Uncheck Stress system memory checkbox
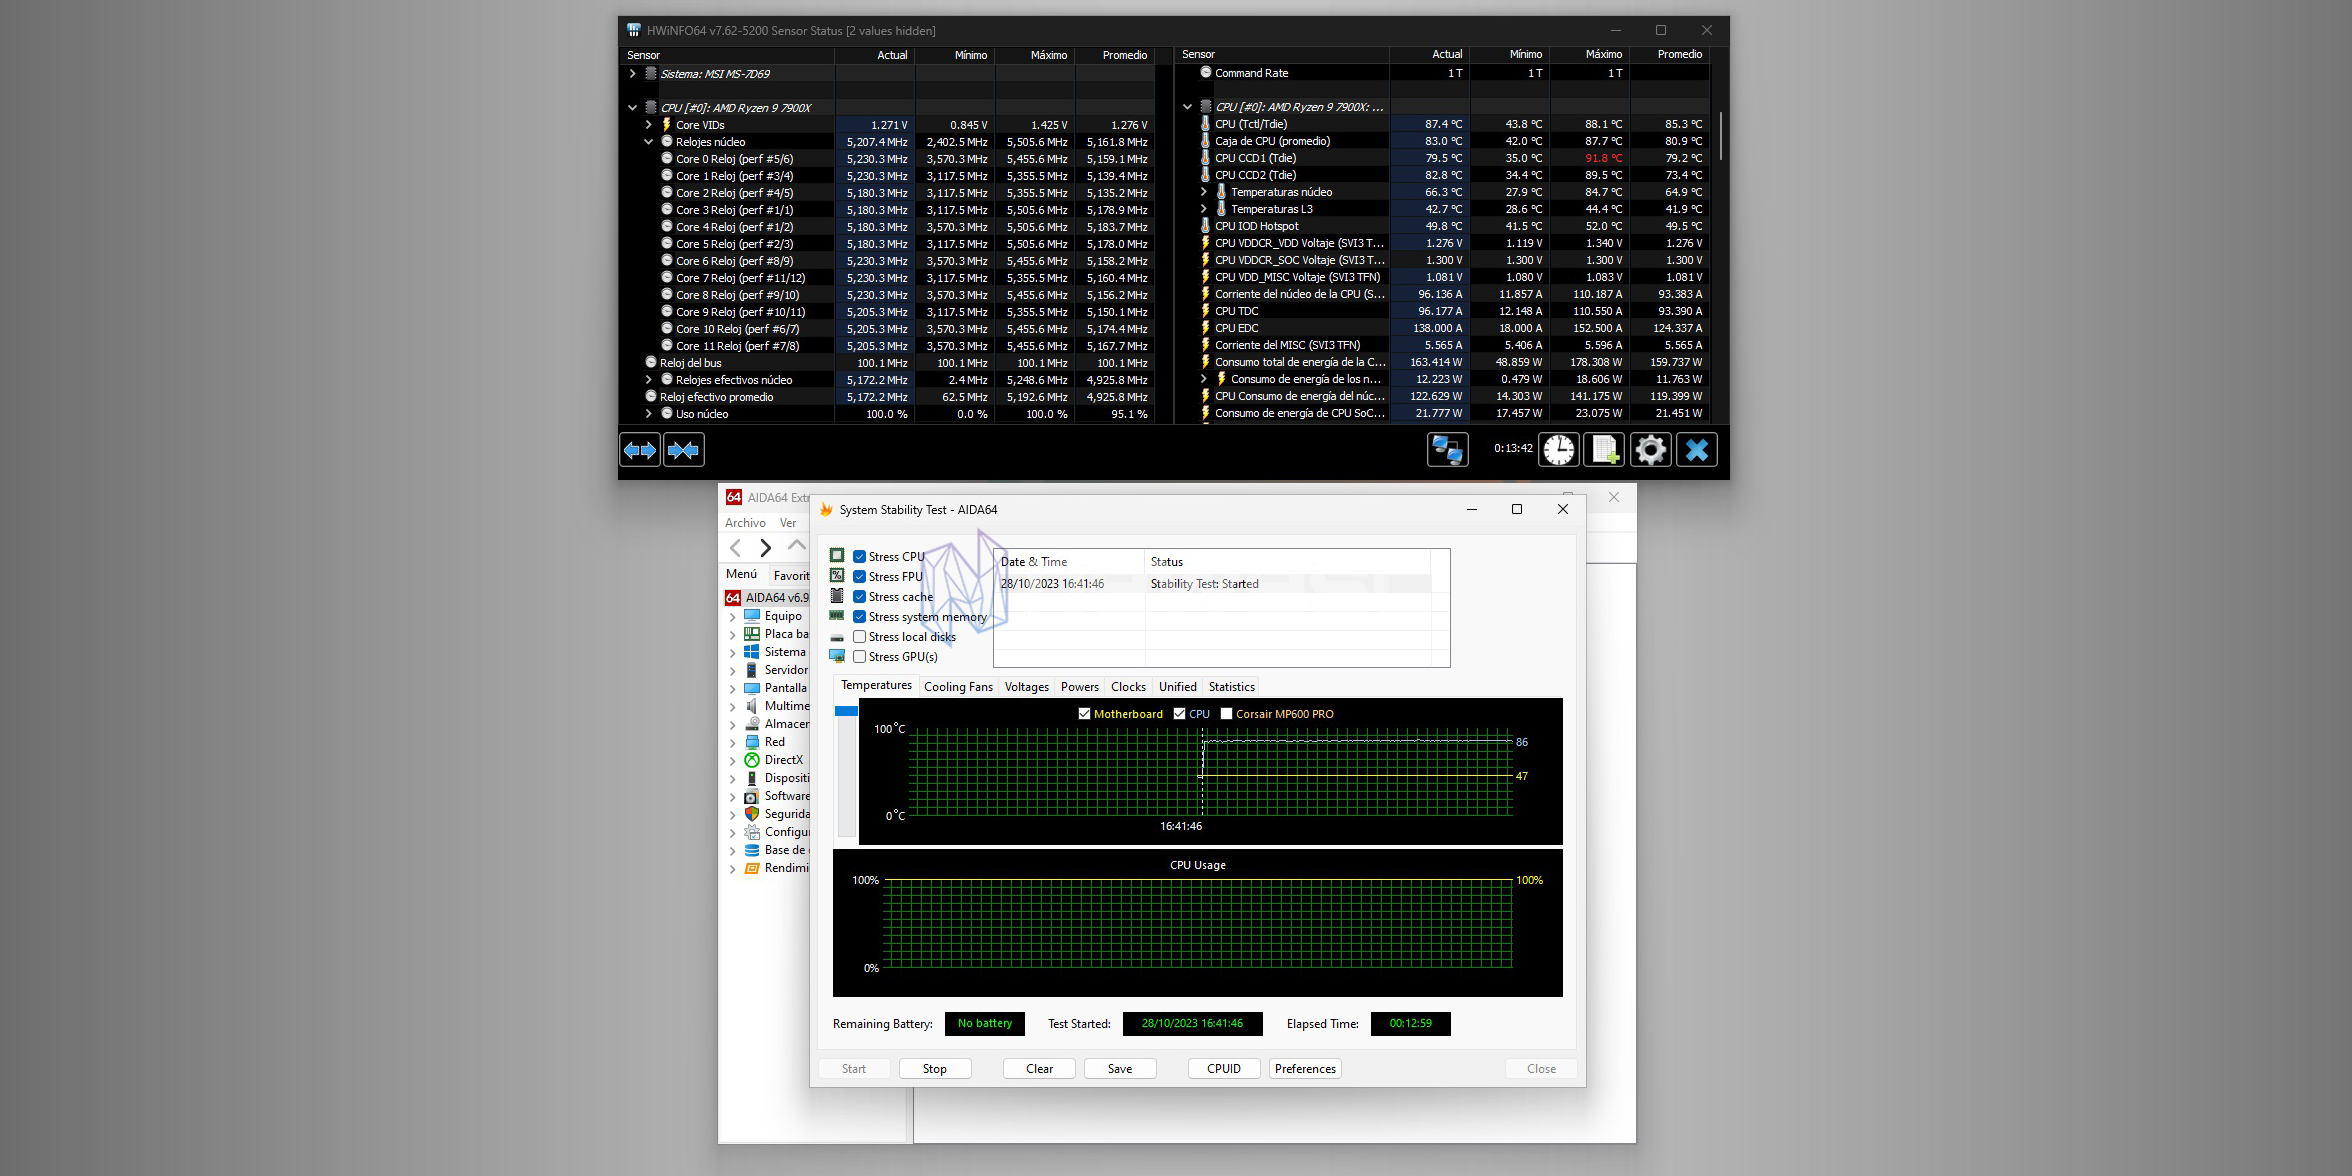Image resolution: width=2352 pixels, height=1176 pixels. (x=859, y=617)
